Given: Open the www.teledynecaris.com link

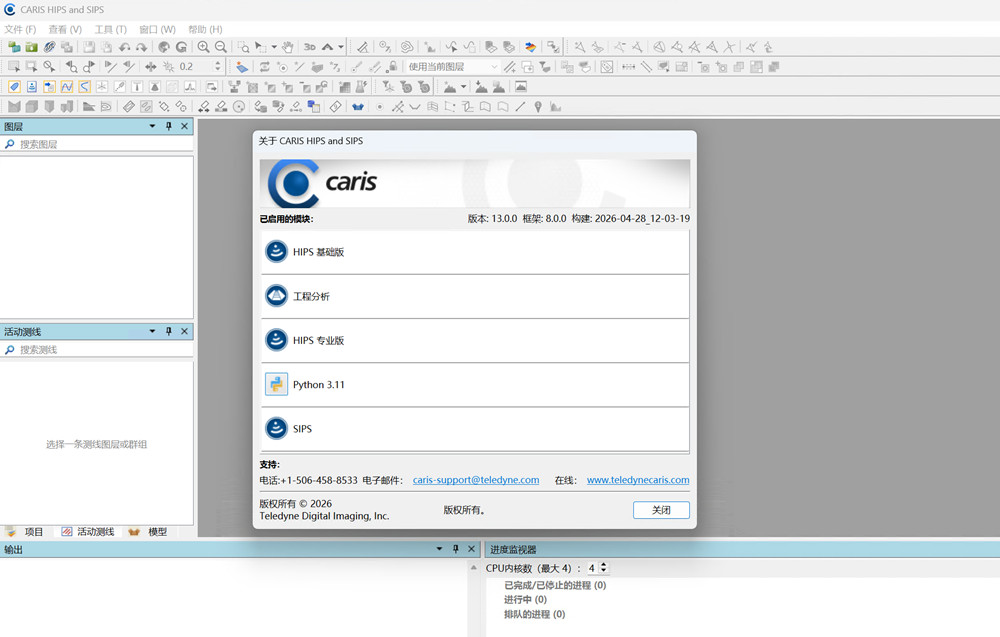Looking at the screenshot, I should (x=638, y=480).
